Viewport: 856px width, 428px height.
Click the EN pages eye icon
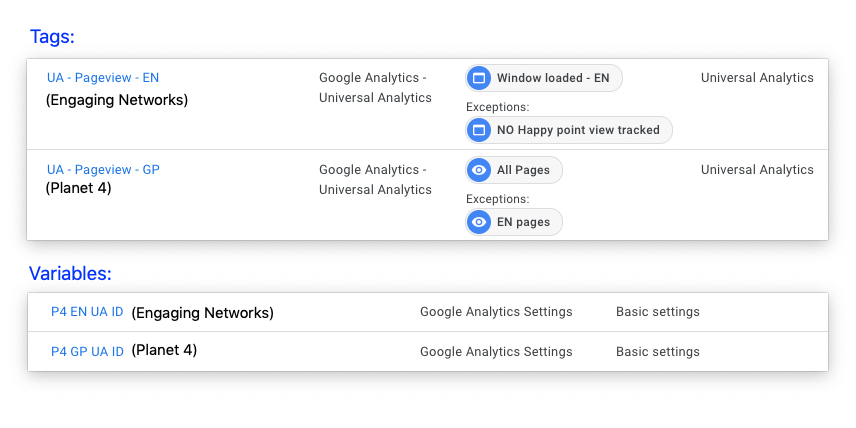tap(479, 222)
